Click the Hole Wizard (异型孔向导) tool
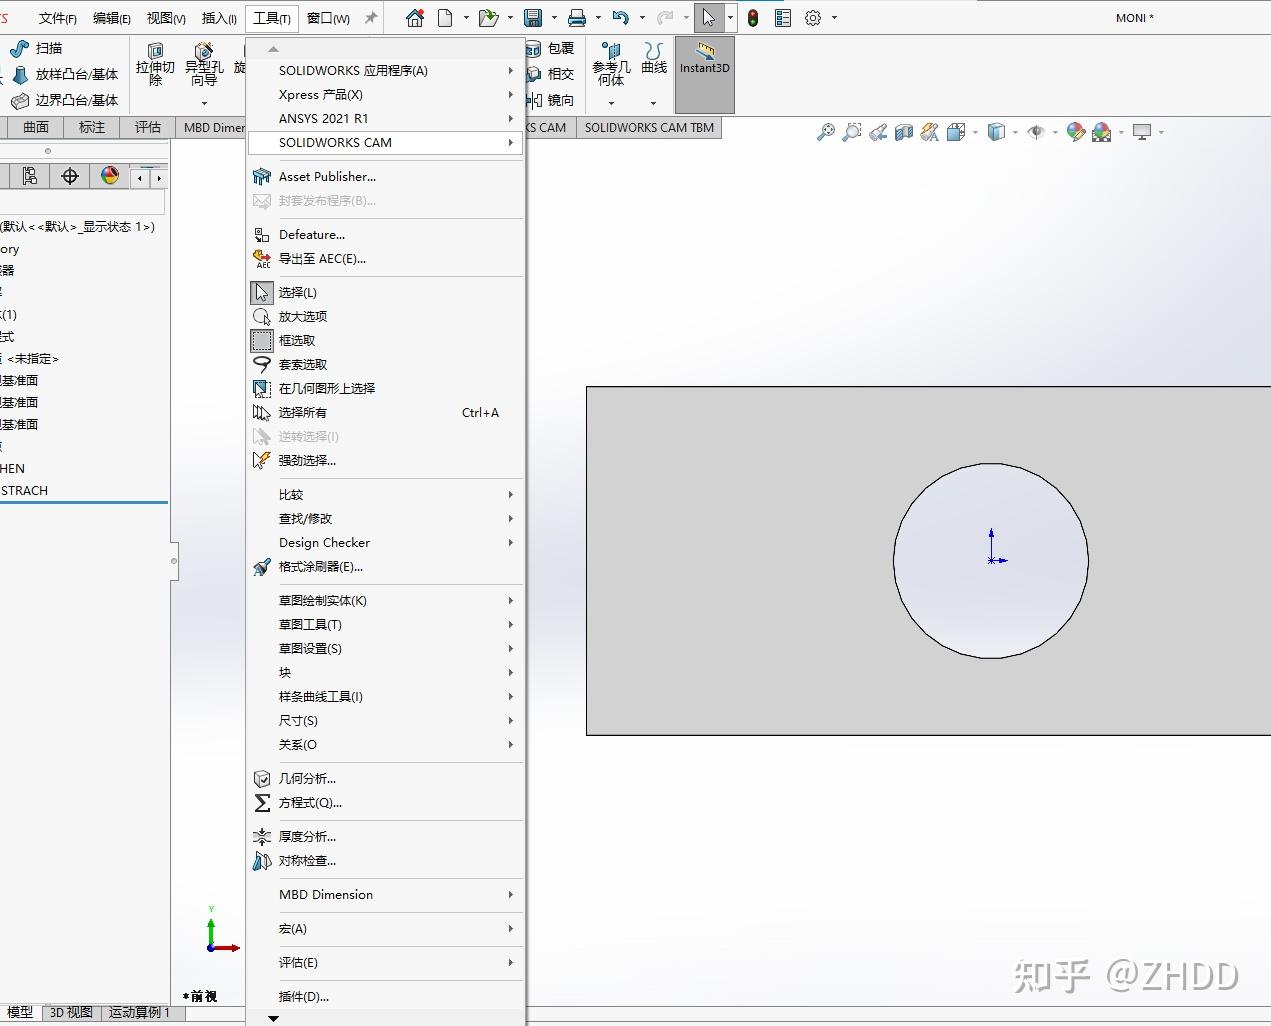Screen dimensions: 1271x1026 tap(204, 65)
